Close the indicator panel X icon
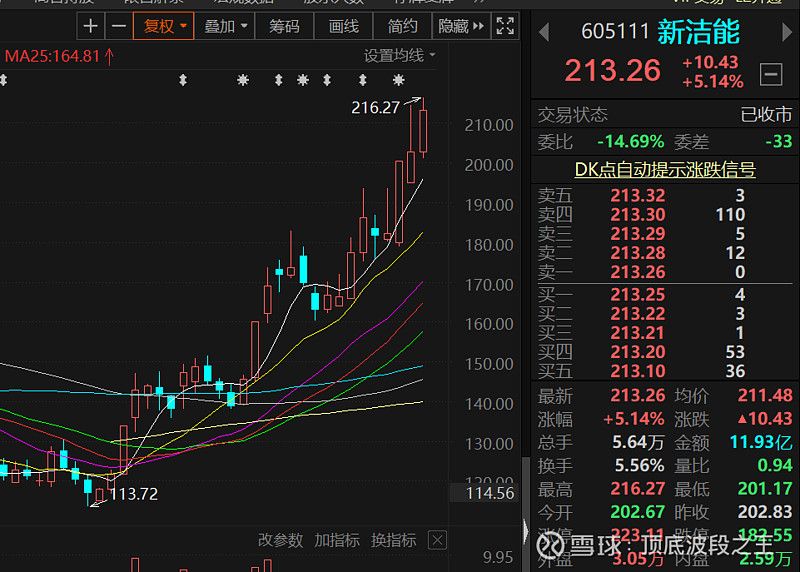The height and width of the screenshot is (572, 800). click(x=437, y=540)
